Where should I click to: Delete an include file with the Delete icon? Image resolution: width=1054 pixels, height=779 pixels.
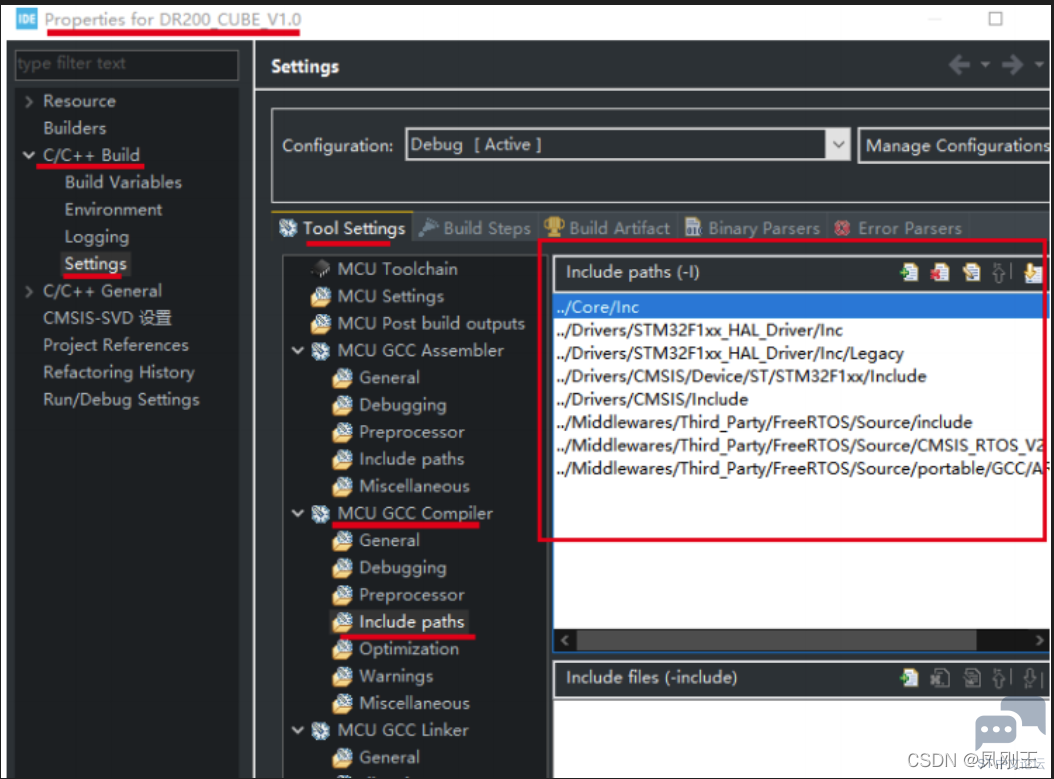pyautogui.click(x=940, y=678)
